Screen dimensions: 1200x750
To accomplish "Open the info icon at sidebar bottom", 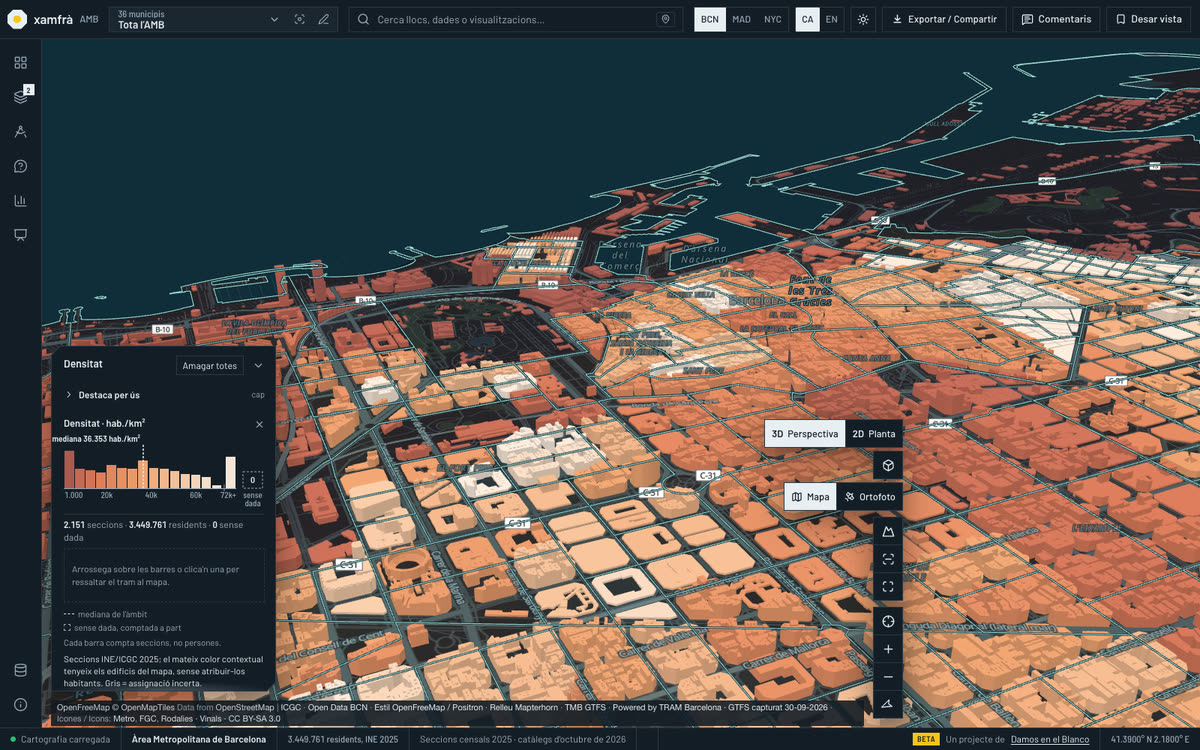I will click(x=20, y=704).
